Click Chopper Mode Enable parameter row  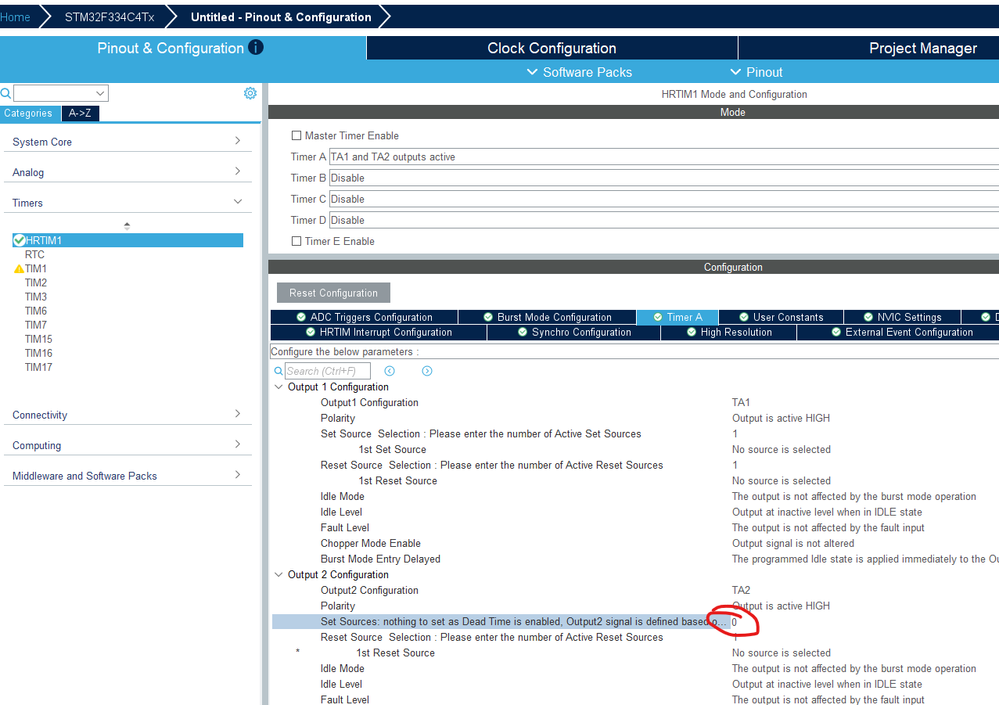635,543
